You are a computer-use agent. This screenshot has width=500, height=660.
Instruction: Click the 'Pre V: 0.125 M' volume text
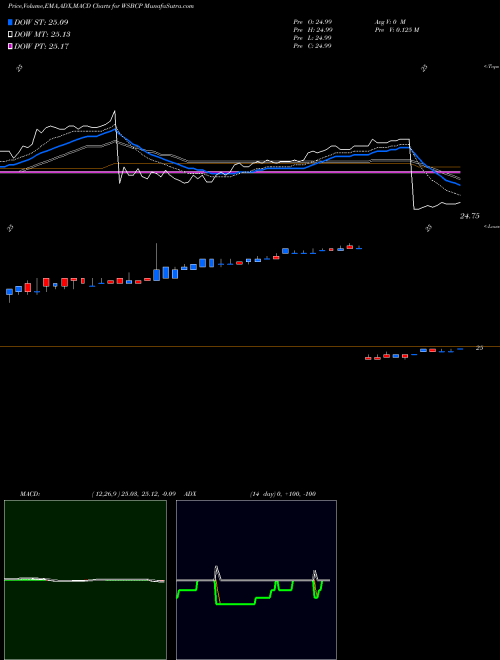point(396,30)
